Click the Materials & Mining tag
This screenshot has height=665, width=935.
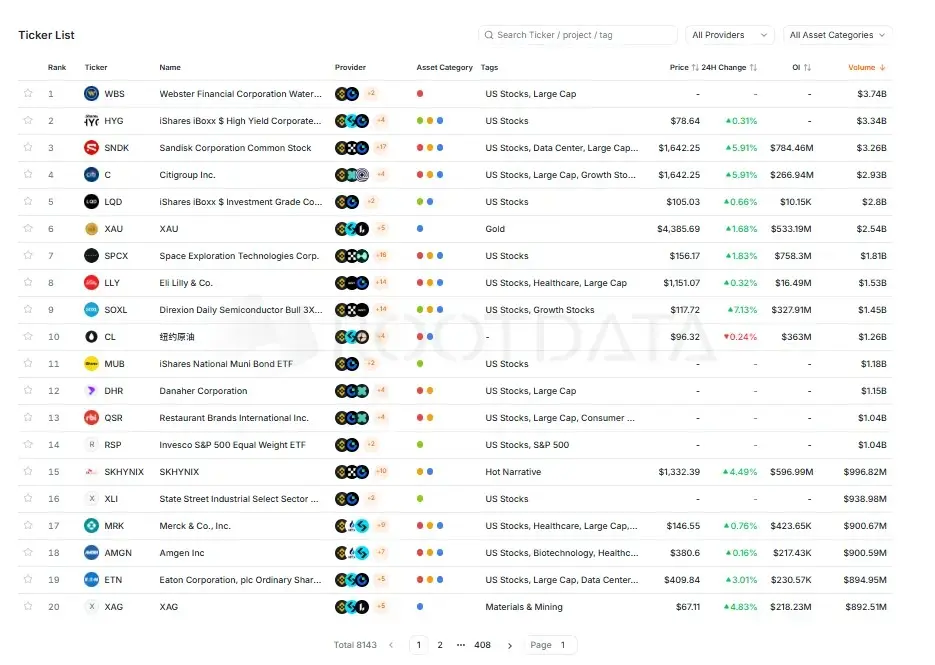524,607
